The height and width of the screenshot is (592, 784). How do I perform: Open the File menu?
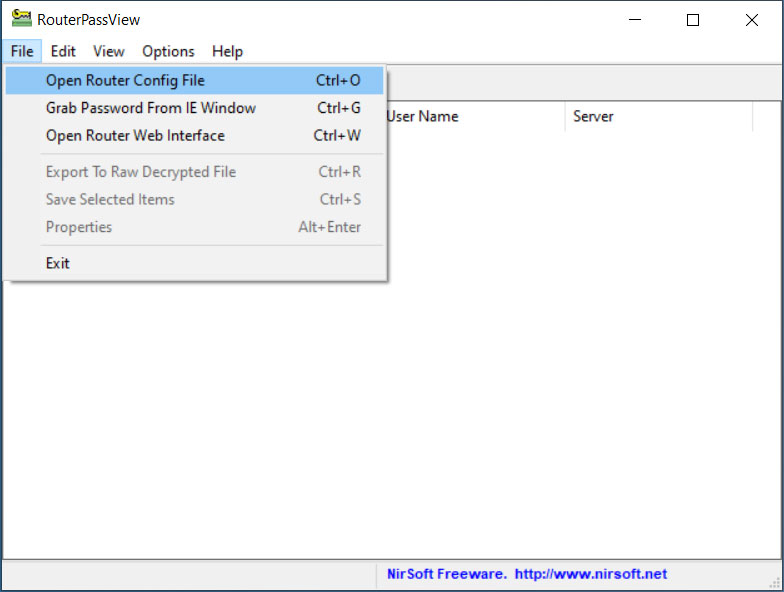tap(22, 52)
